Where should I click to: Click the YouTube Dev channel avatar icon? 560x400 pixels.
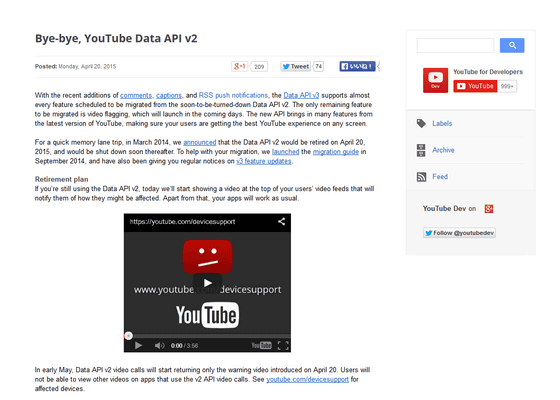tap(435, 80)
